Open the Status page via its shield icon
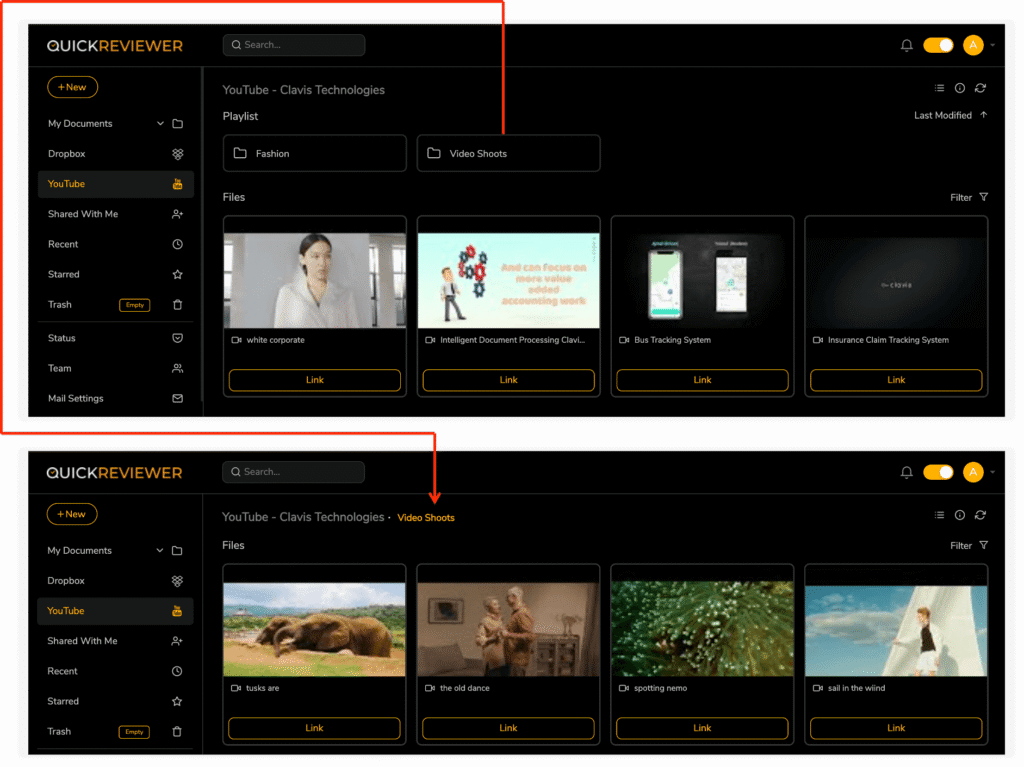The width and height of the screenshot is (1024, 767). 177,338
